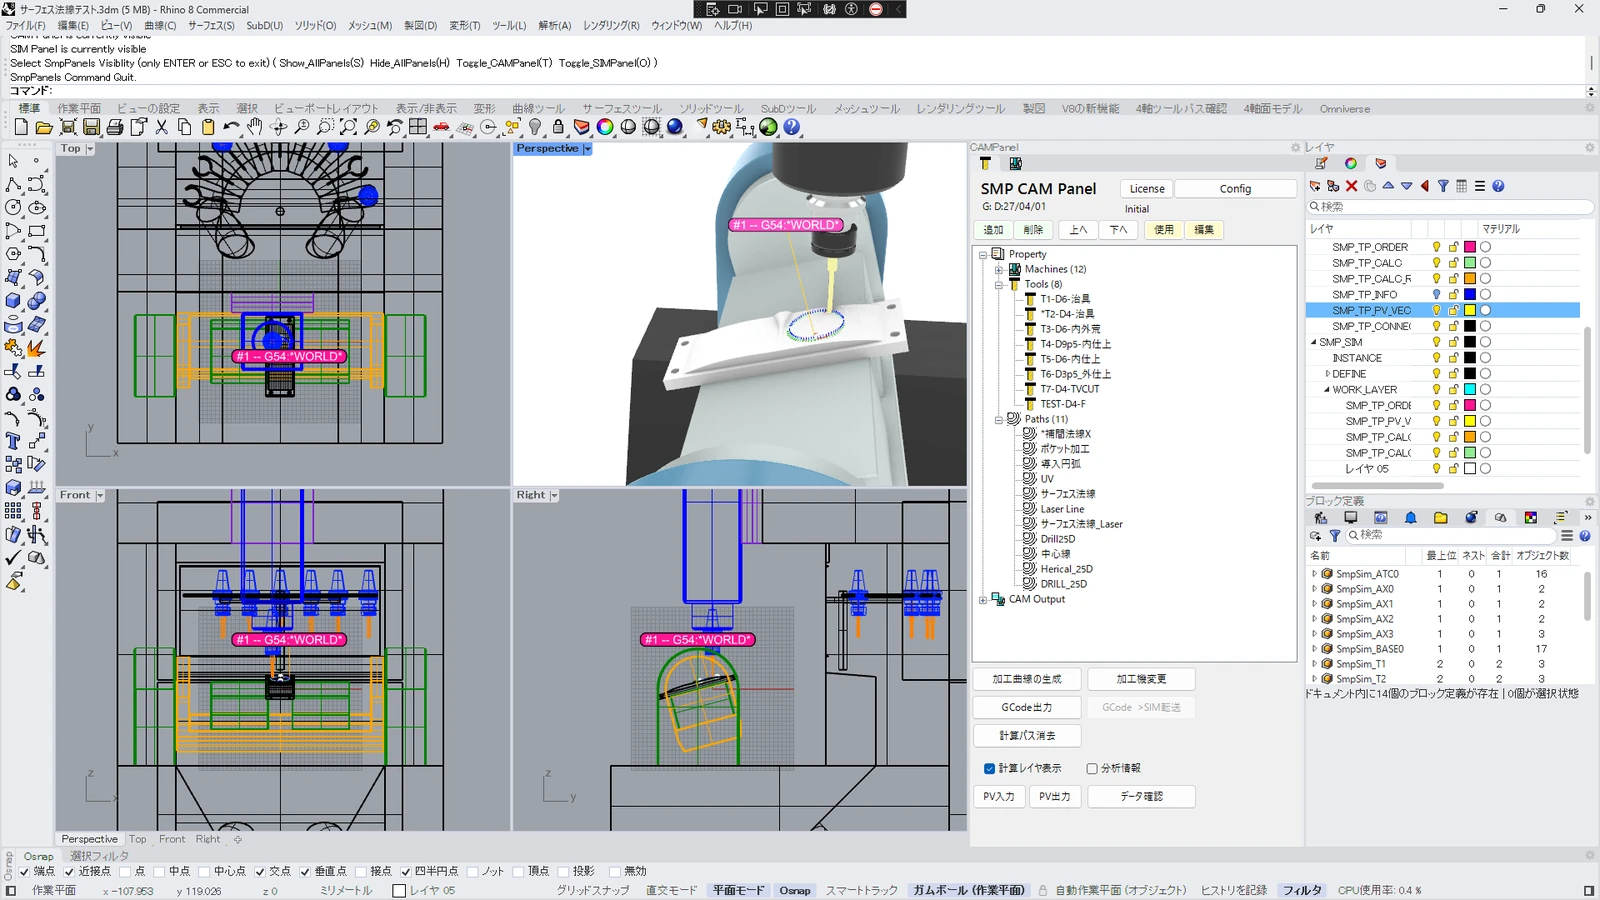The height and width of the screenshot is (900, 1600).
Task: Select the ポケット加工 path in the tree
Action: tap(1065, 449)
